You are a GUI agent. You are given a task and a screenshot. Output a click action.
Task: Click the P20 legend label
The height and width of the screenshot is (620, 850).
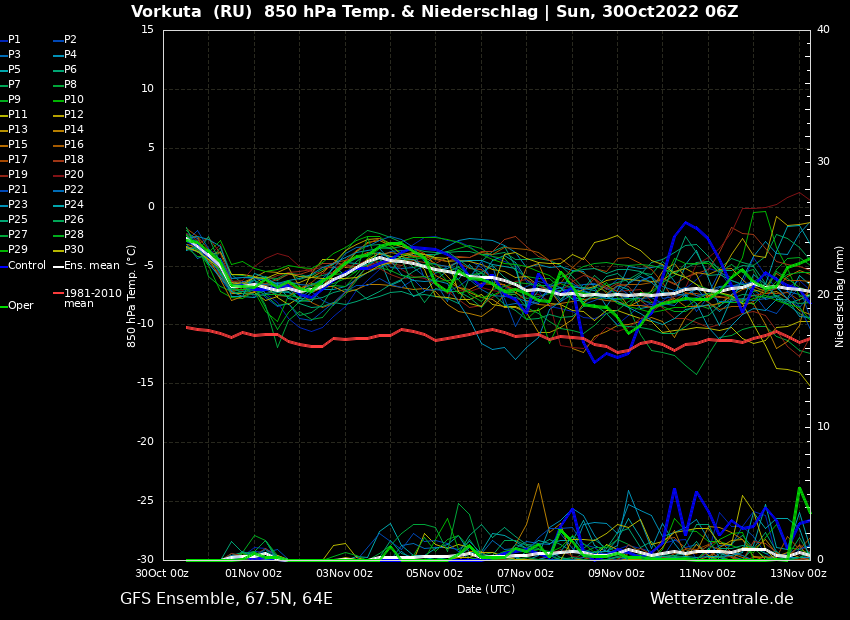[x=73, y=175]
